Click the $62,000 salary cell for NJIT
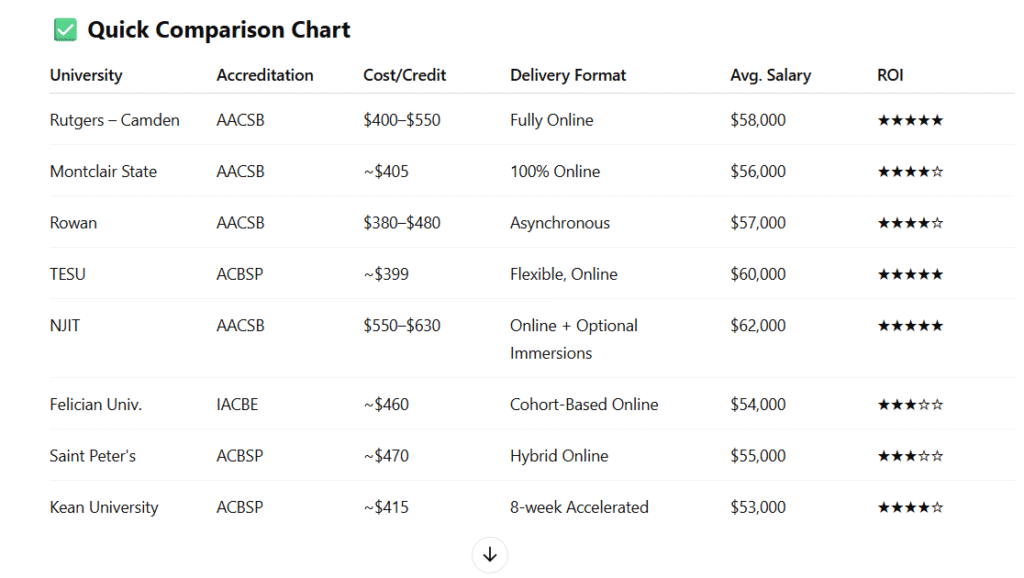The height and width of the screenshot is (578, 1024). click(x=758, y=326)
